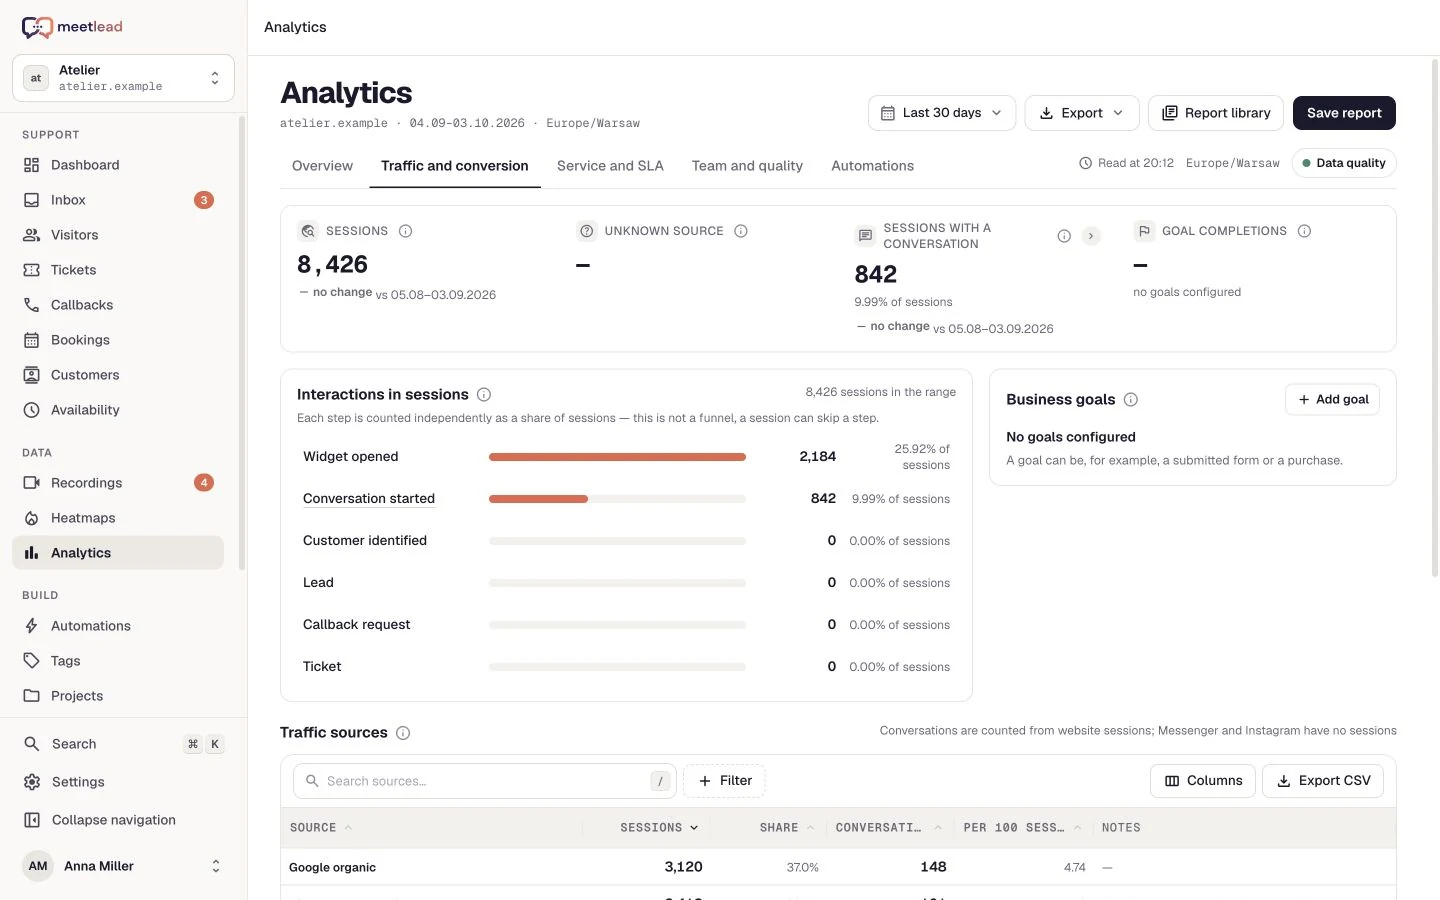Click info icon beside Goal Completions
Screen dimensions: 1440x900
point(1305,231)
